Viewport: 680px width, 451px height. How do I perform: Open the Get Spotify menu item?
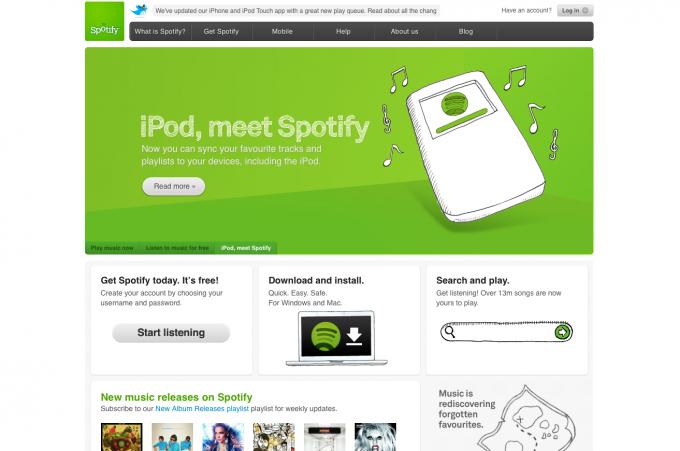tap(221, 32)
